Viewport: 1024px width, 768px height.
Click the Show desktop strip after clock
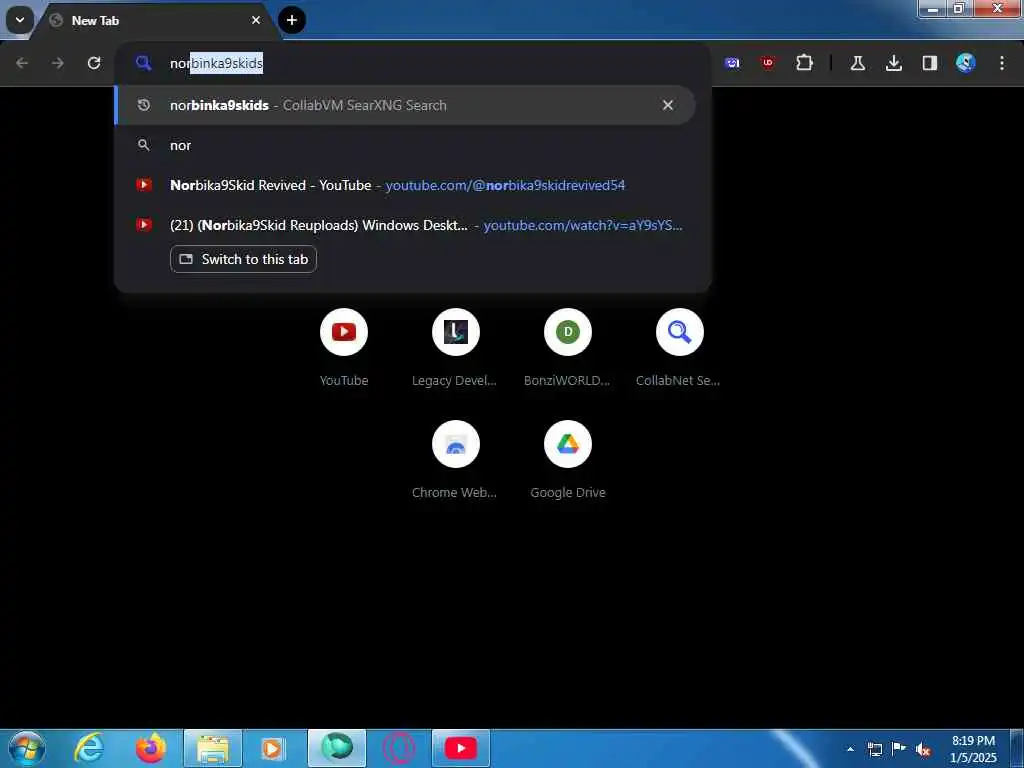pos(1017,748)
